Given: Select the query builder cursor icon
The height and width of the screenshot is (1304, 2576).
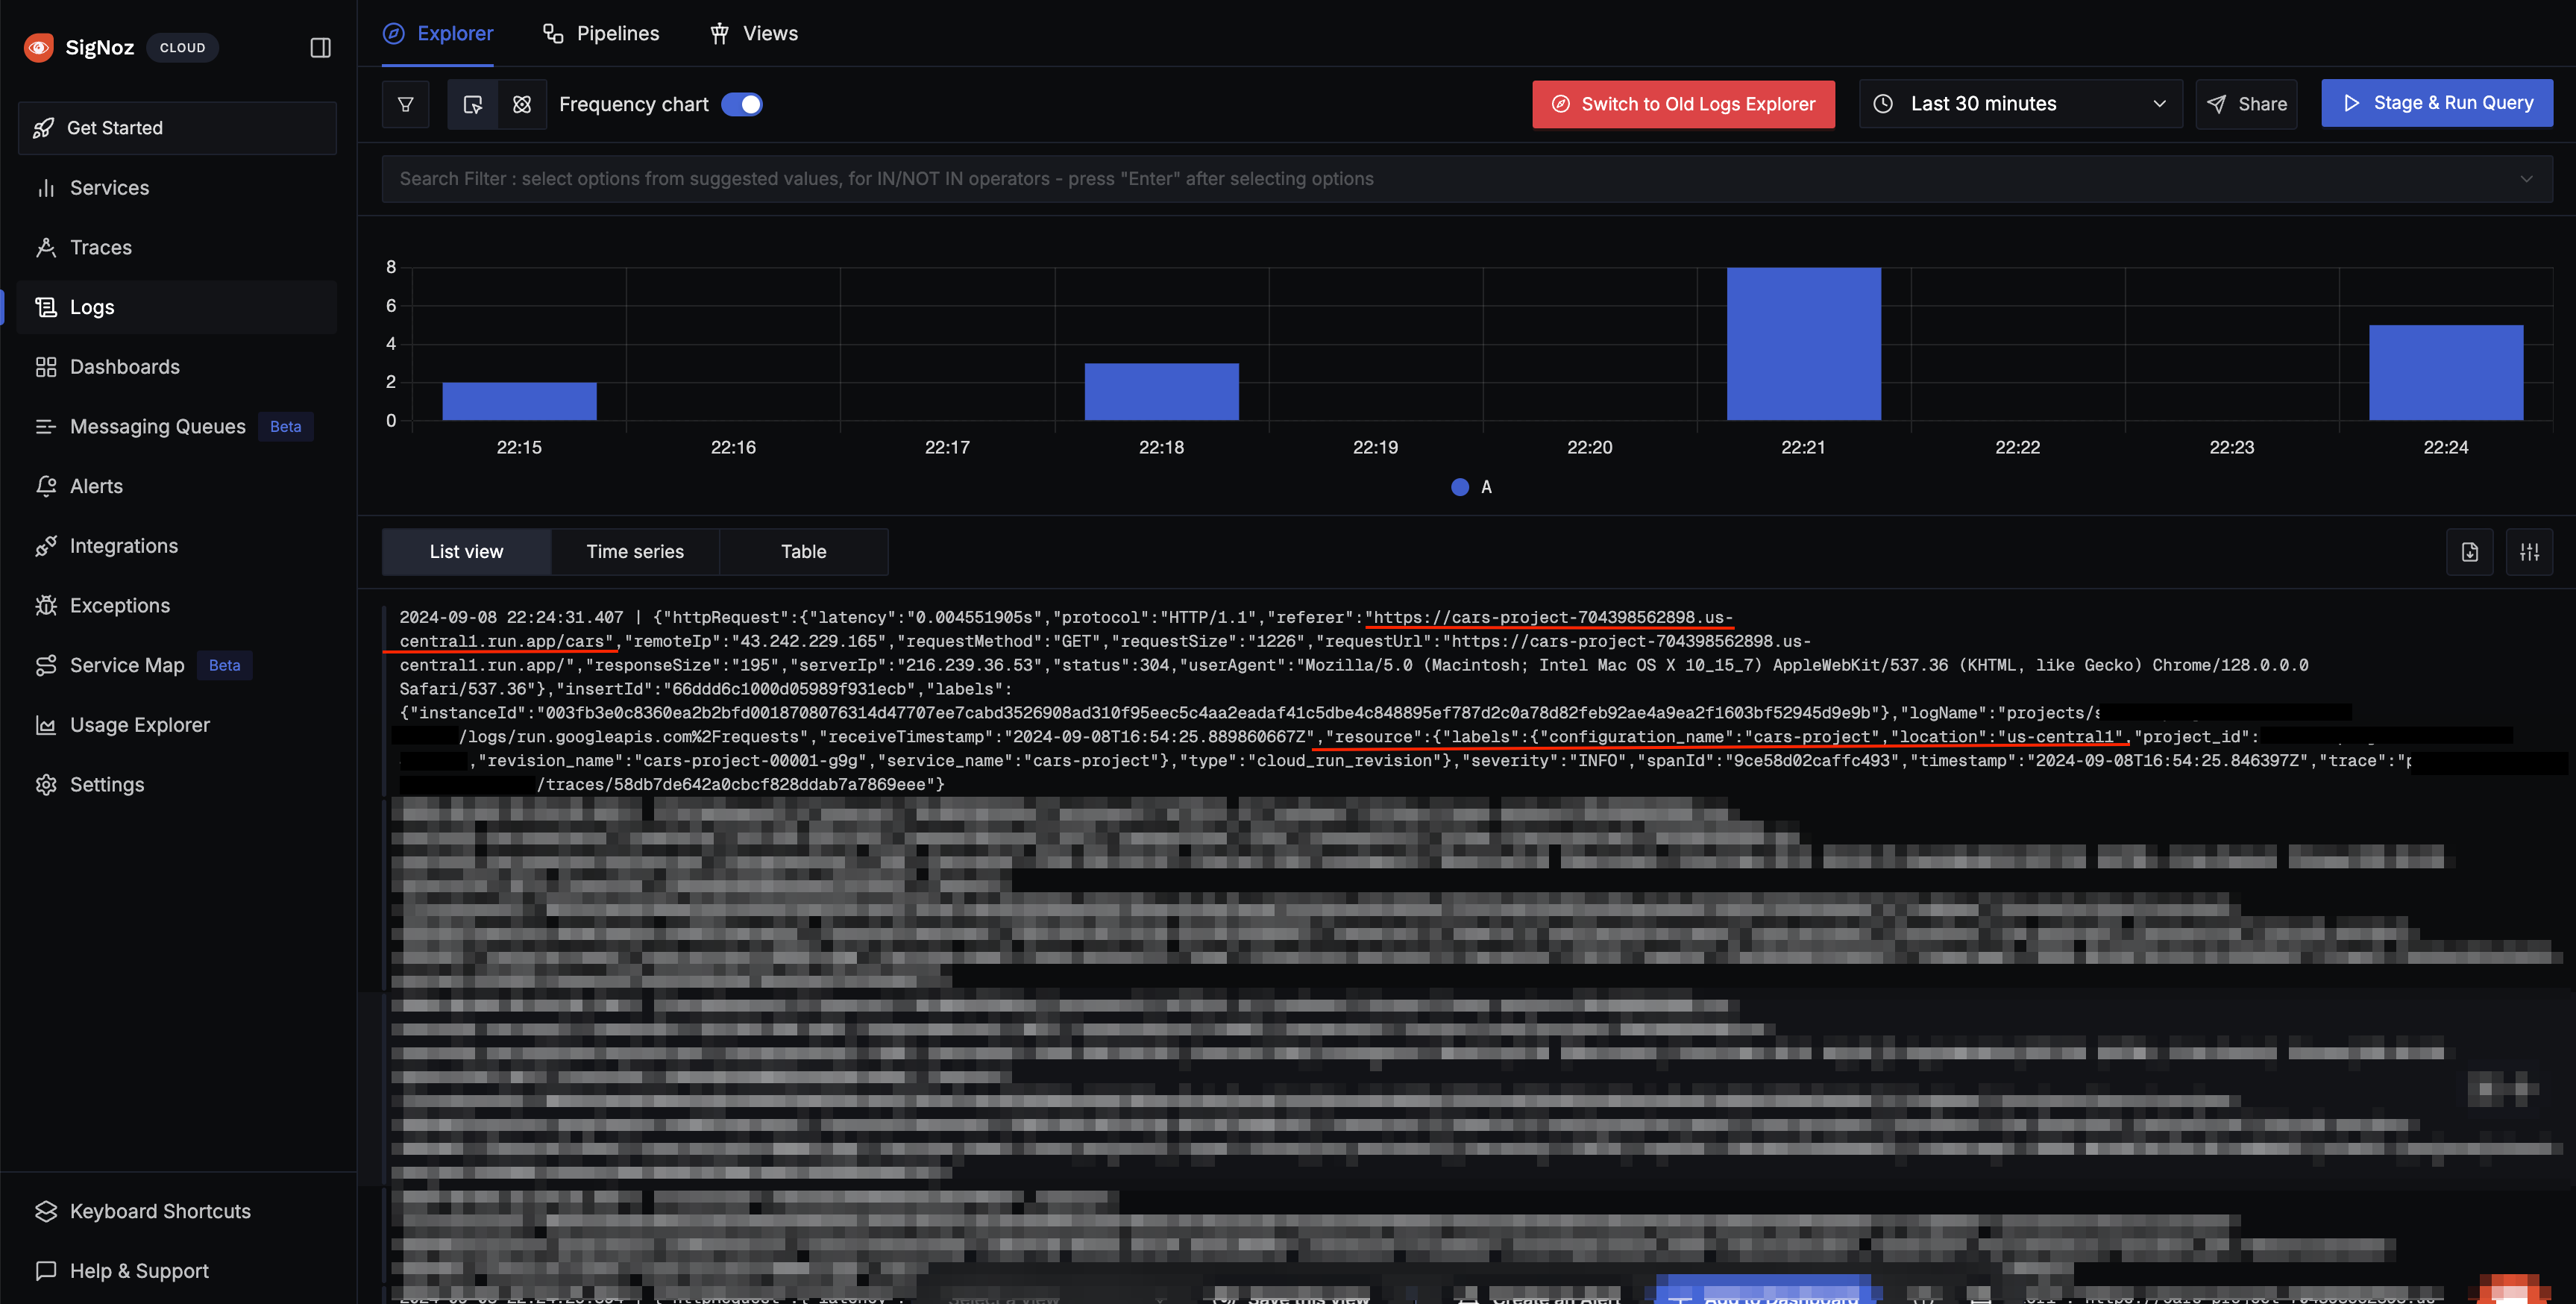Looking at the screenshot, I should (473, 104).
